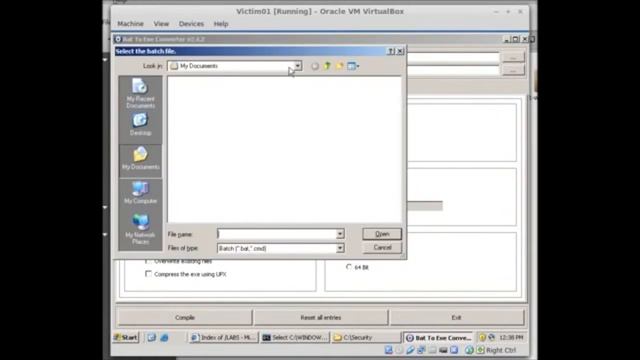Switch to the Select C:\WINDOW... command prompt taskbar item

tap(295, 338)
